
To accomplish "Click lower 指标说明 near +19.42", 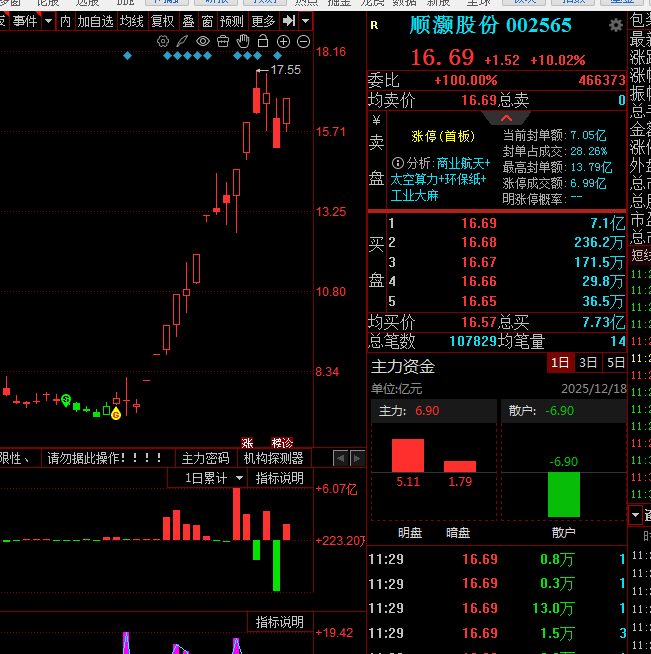I will [x=279, y=622].
